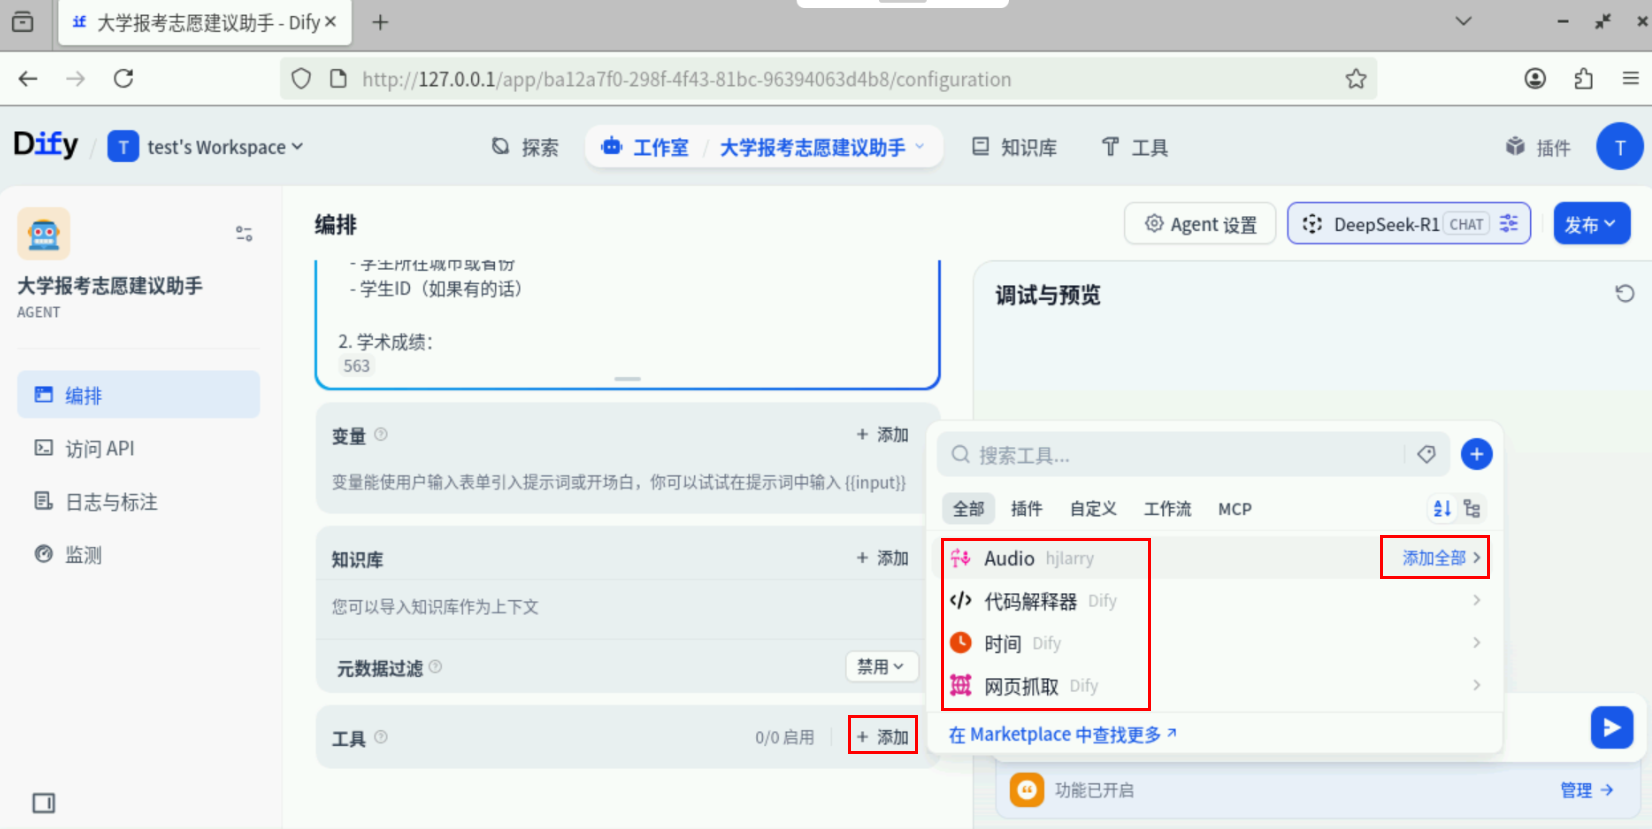Click the prompt editor text area

(x=628, y=320)
